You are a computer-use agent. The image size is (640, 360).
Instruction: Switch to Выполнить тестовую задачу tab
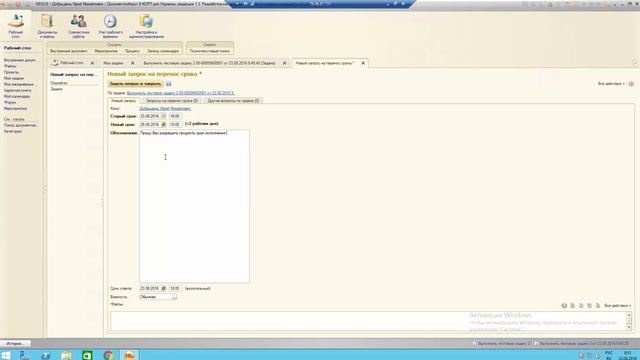(209, 63)
